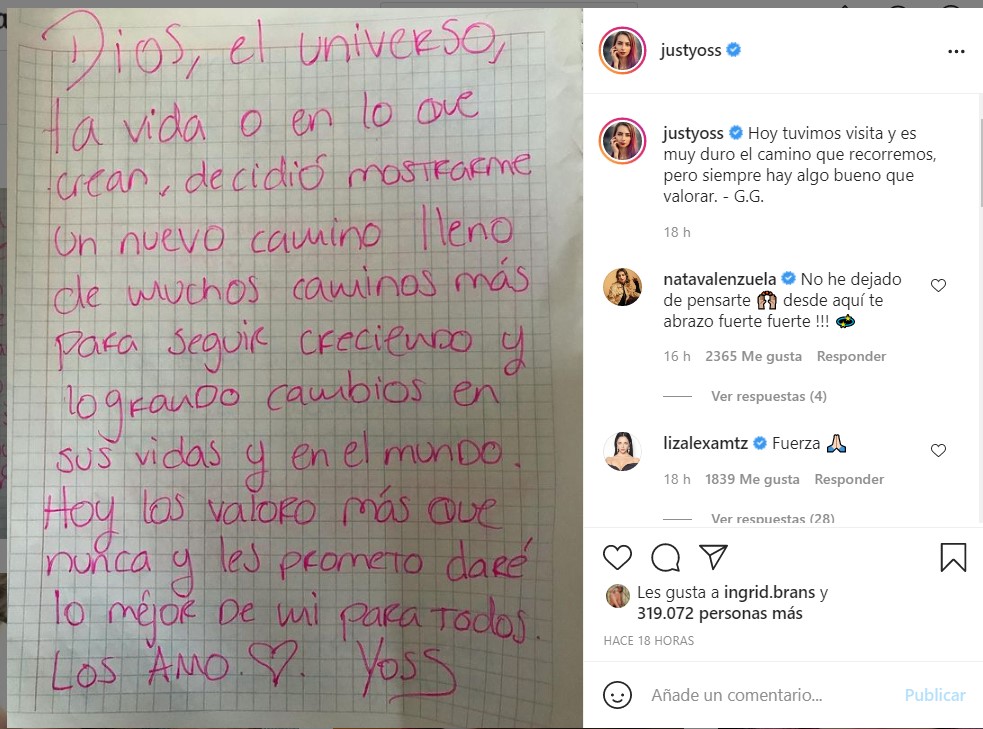Like natavalenzuela's comment with the heart
This screenshot has width=983, height=729.
click(938, 286)
